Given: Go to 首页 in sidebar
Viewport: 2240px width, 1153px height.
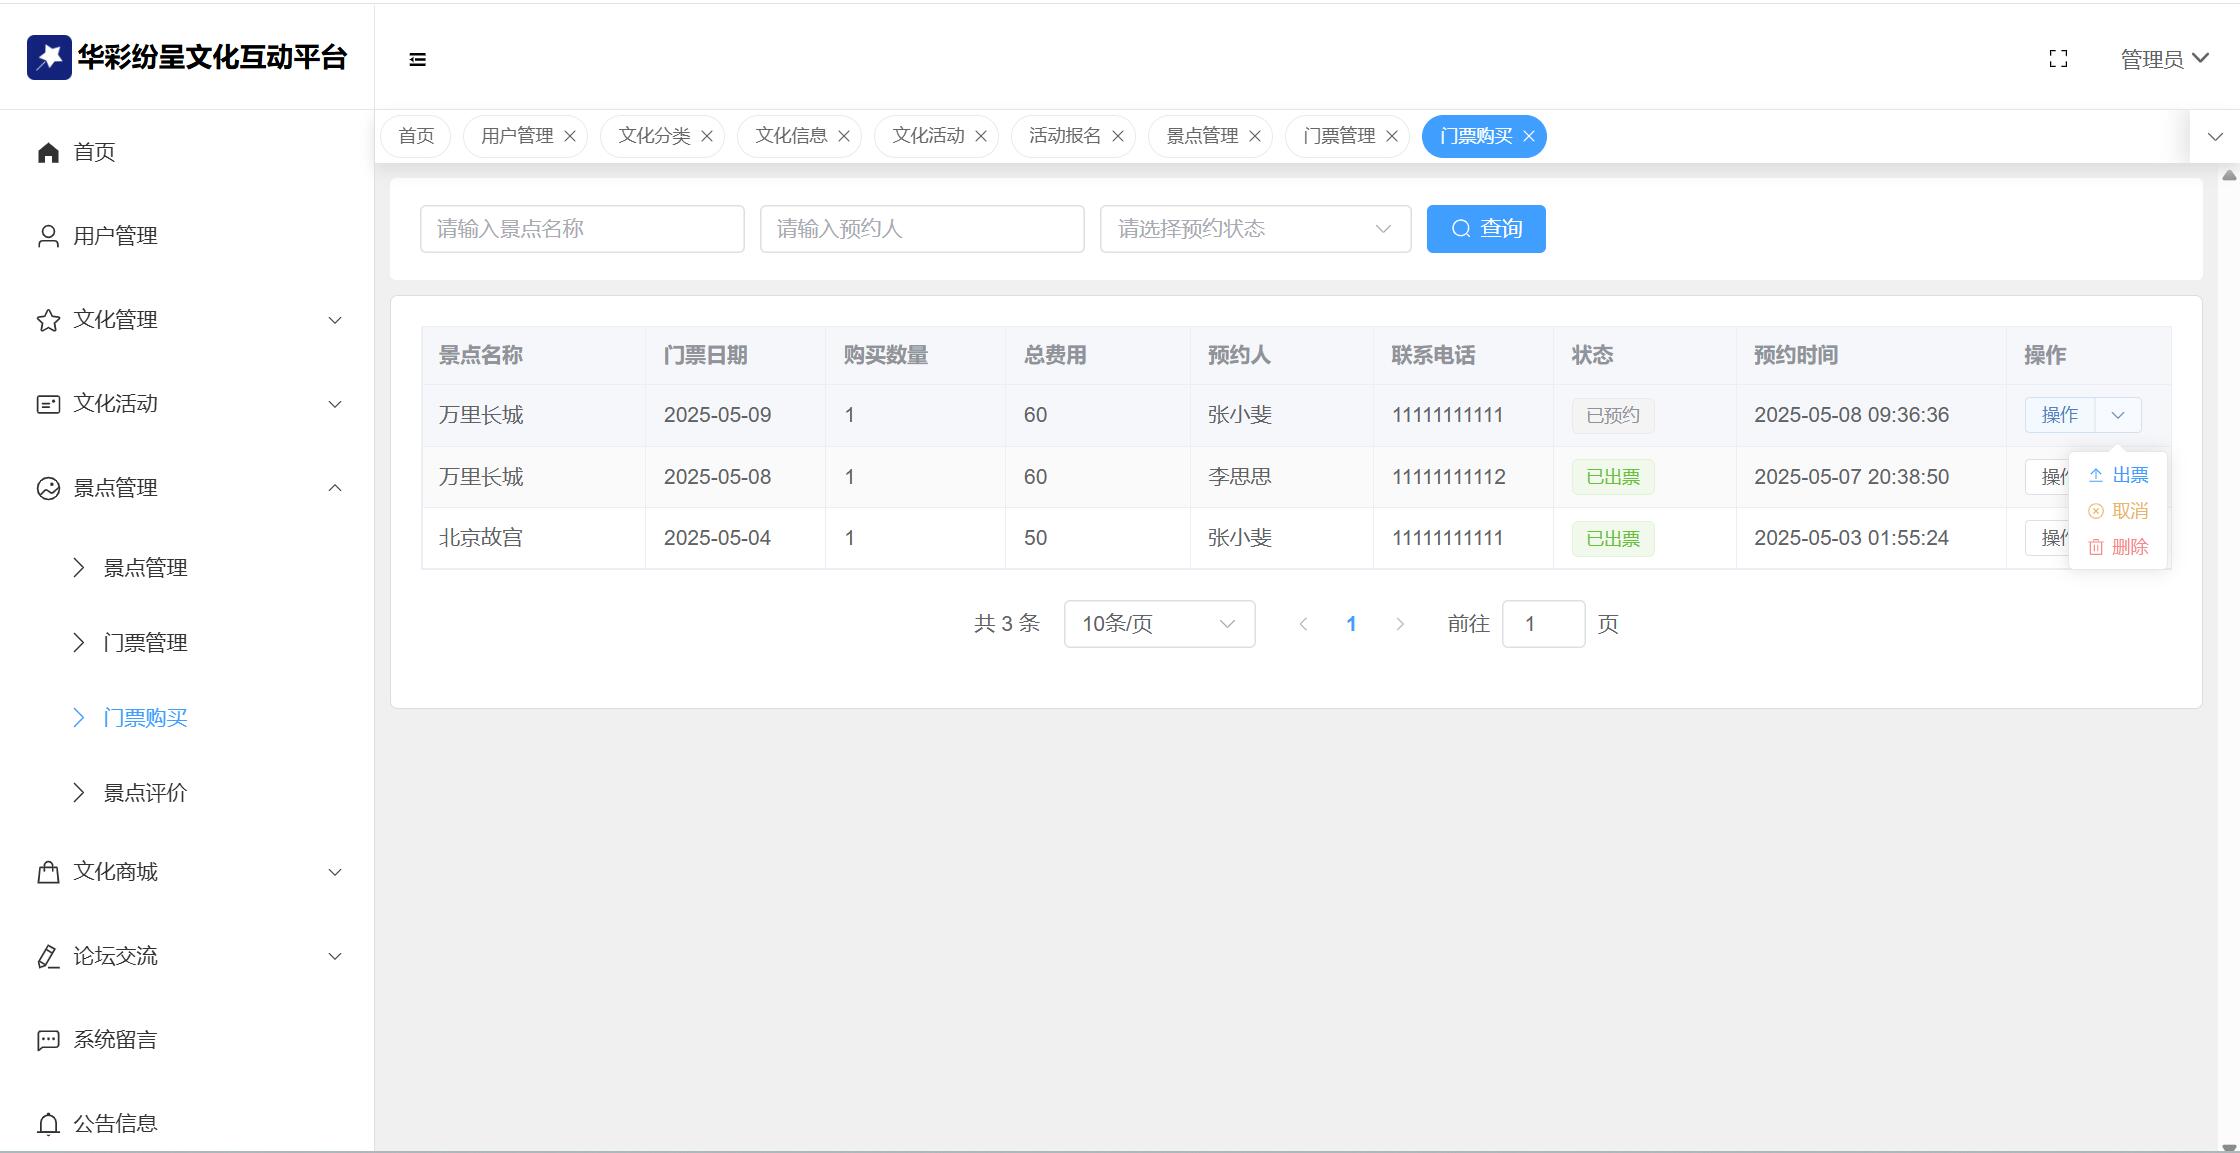Looking at the screenshot, I should coord(94,152).
